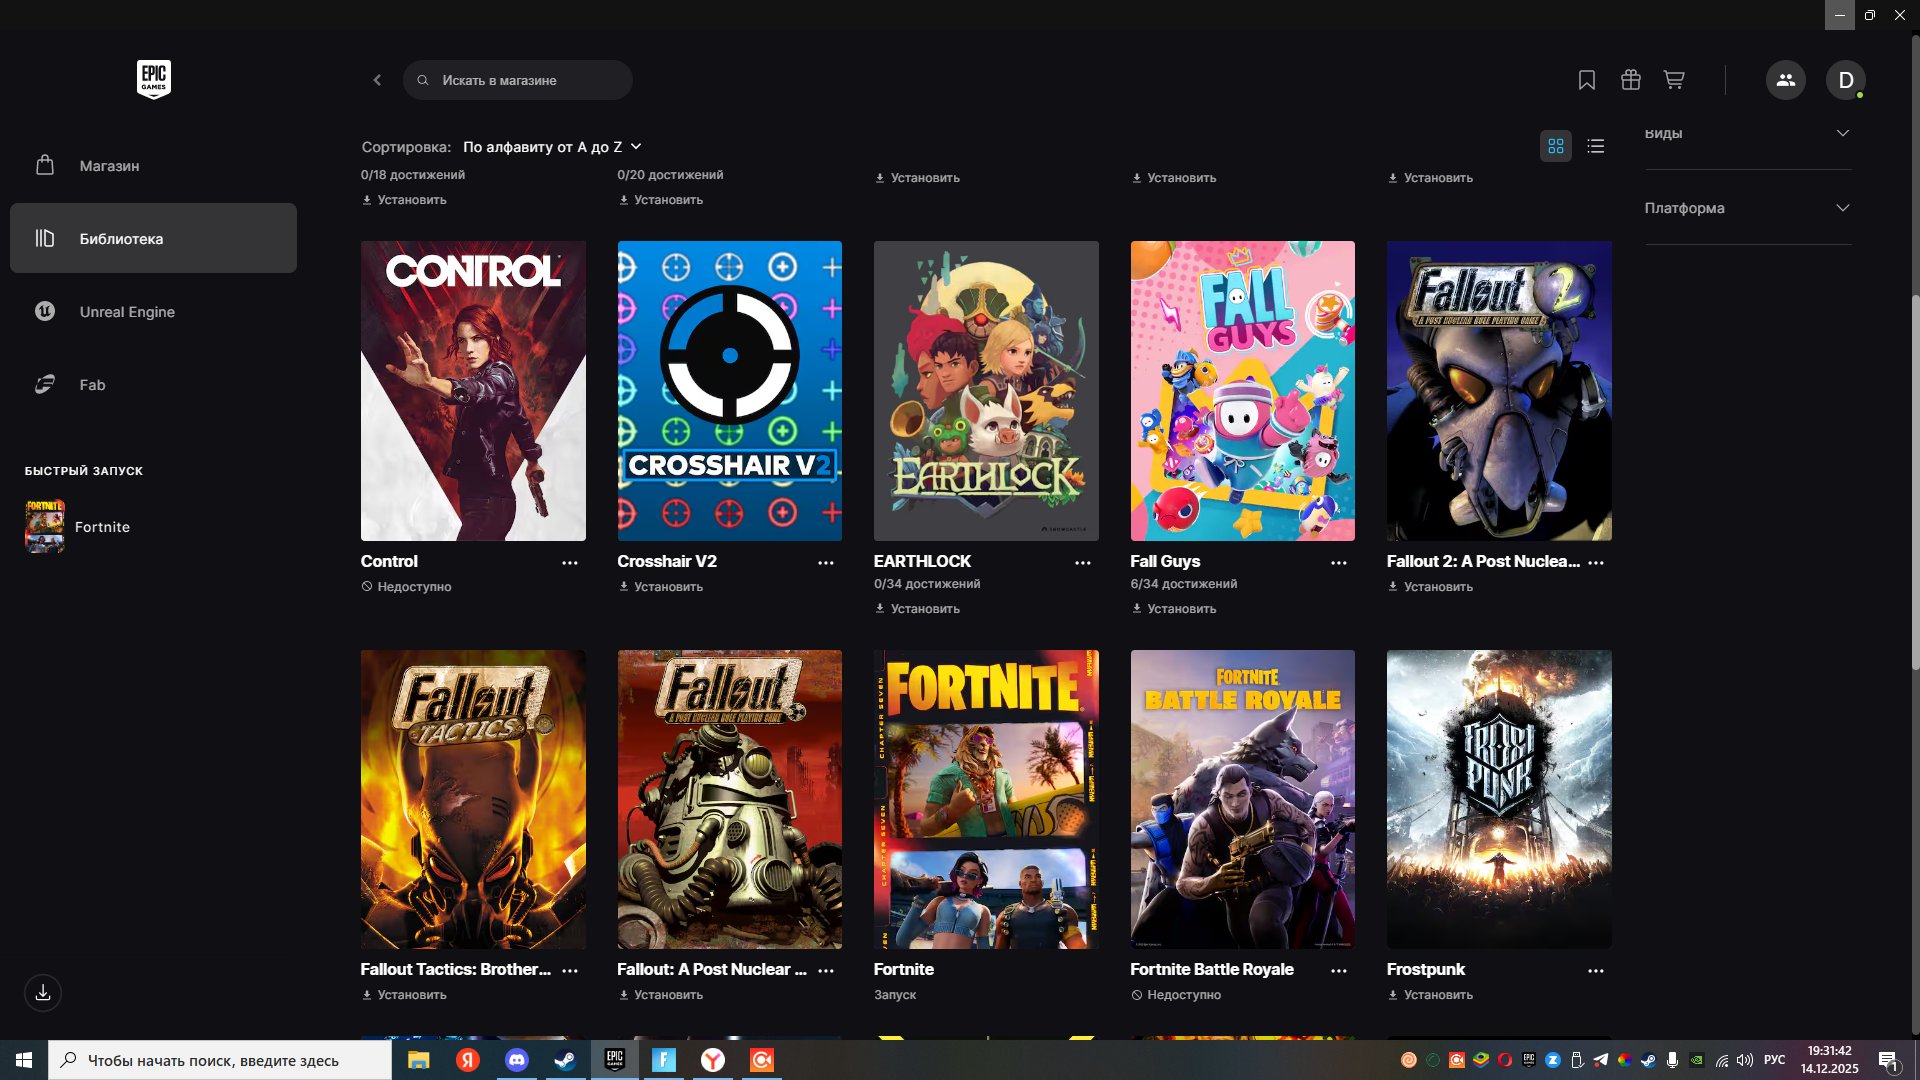Click the Epic Games logo
Screen dimensions: 1920x1080
(x=152, y=79)
